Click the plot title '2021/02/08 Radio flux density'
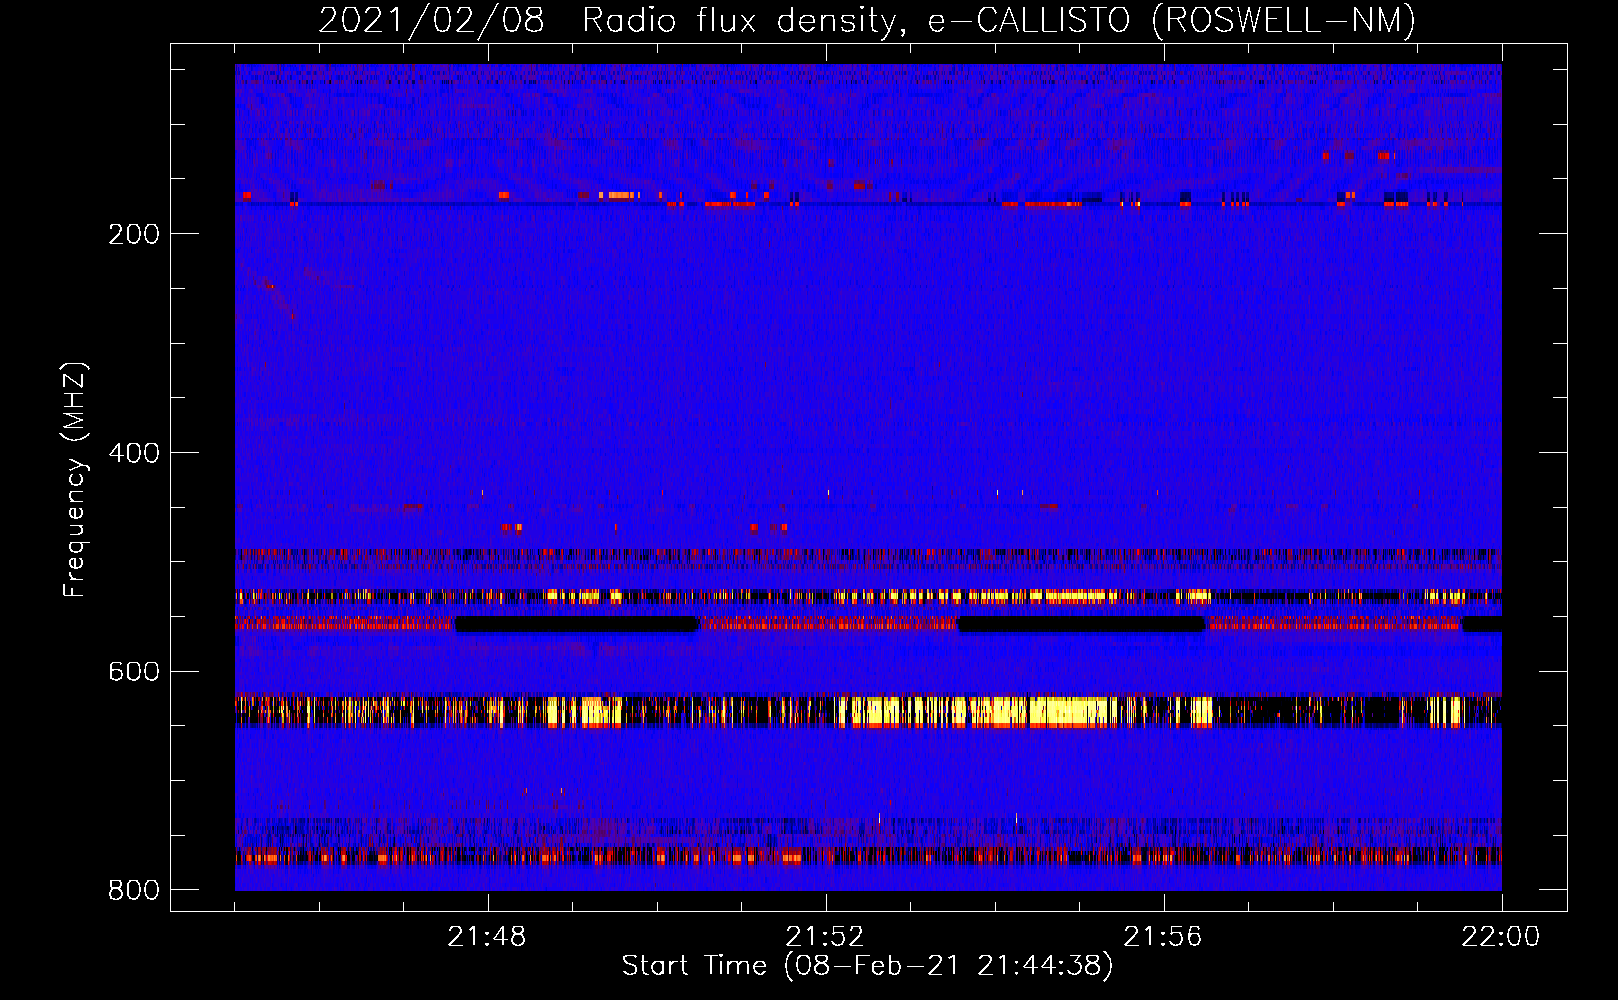 point(866,21)
